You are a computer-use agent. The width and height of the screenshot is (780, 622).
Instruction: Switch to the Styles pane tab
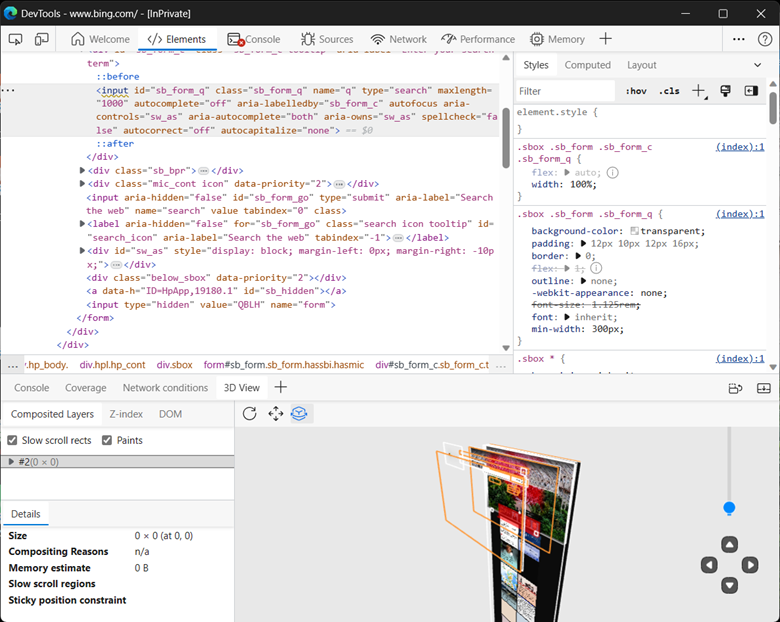(x=536, y=65)
